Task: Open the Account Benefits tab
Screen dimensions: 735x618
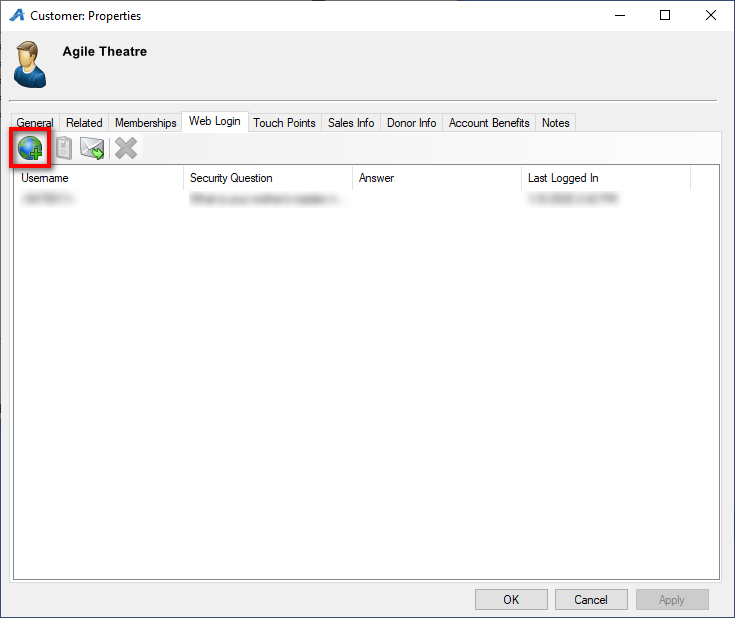Action: click(489, 123)
